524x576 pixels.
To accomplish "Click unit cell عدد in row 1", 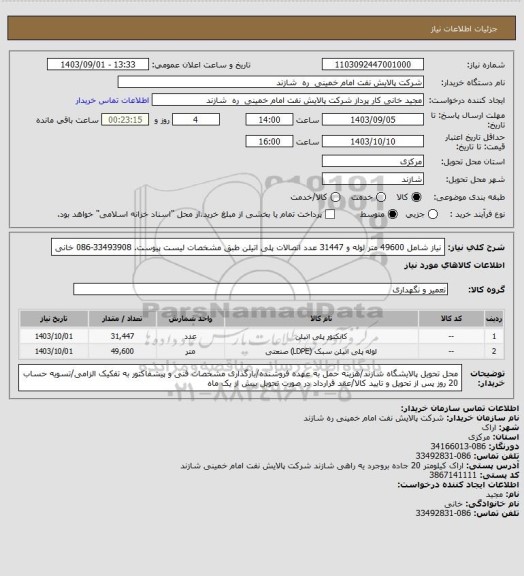I will pos(190,336).
